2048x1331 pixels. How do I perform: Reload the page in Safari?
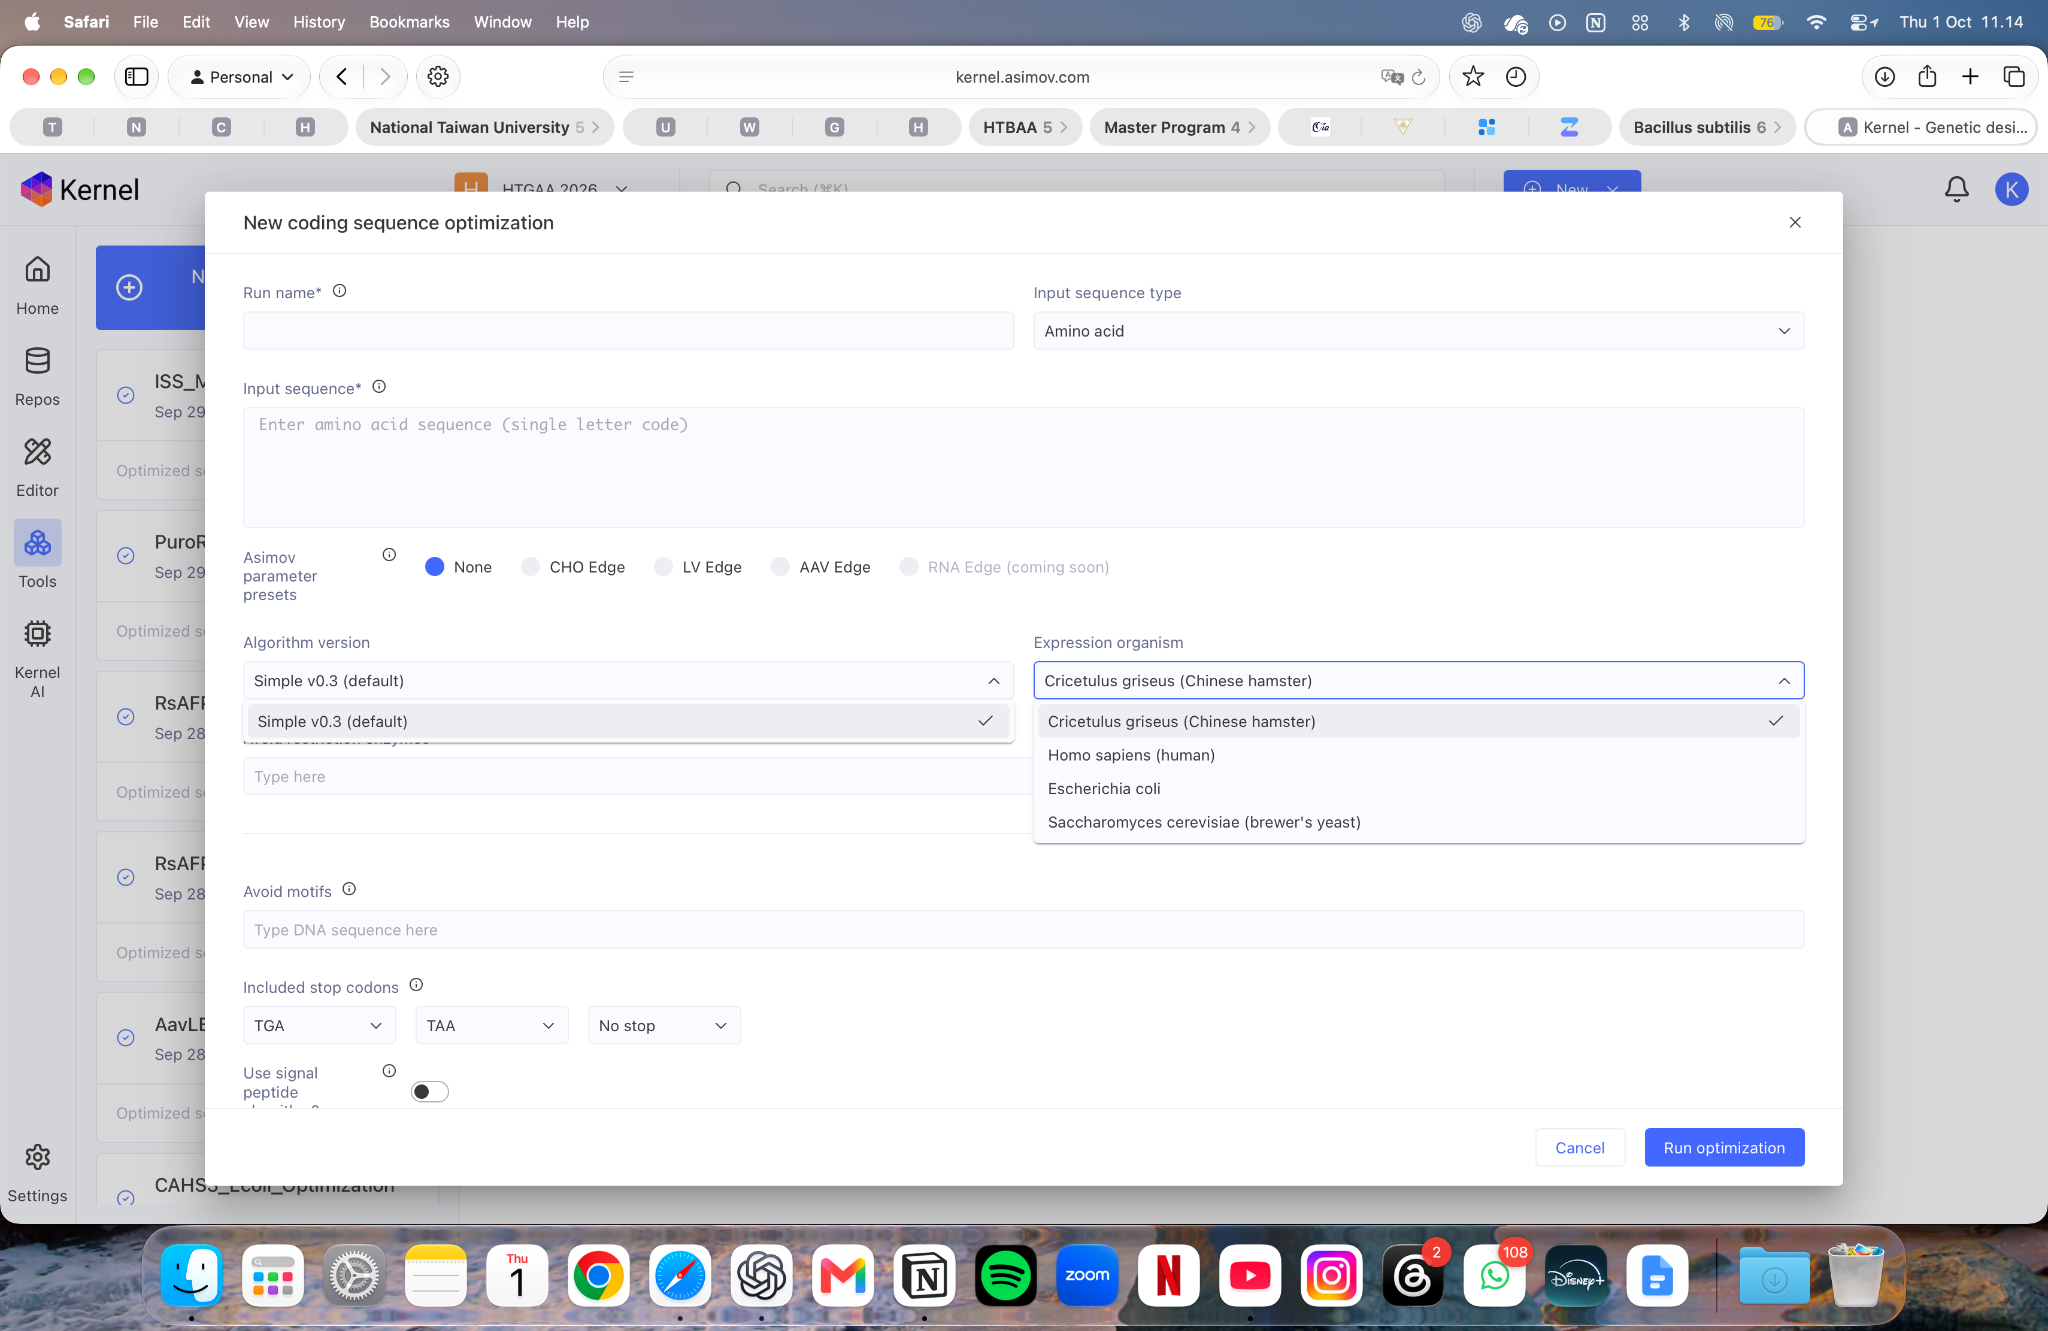point(1418,77)
